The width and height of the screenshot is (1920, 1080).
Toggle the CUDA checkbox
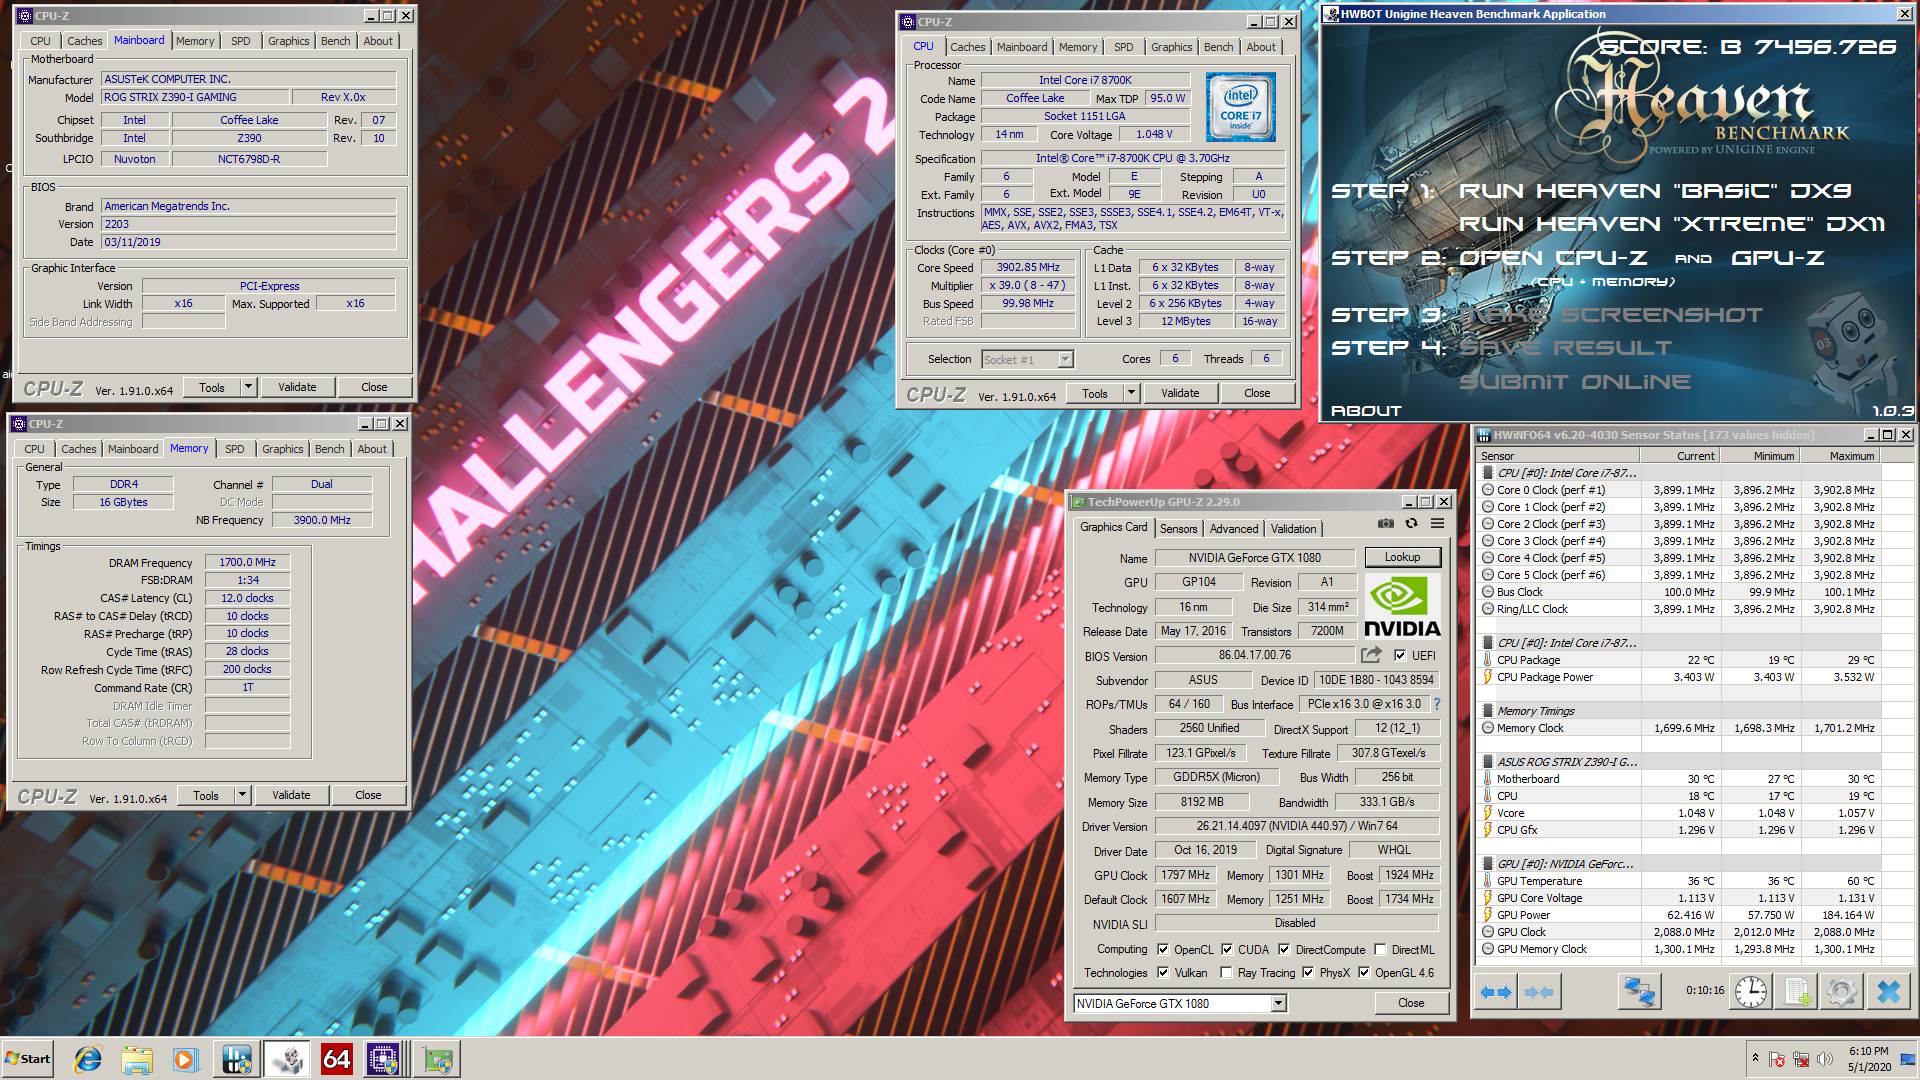pyautogui.click(x=1227, y=949)
